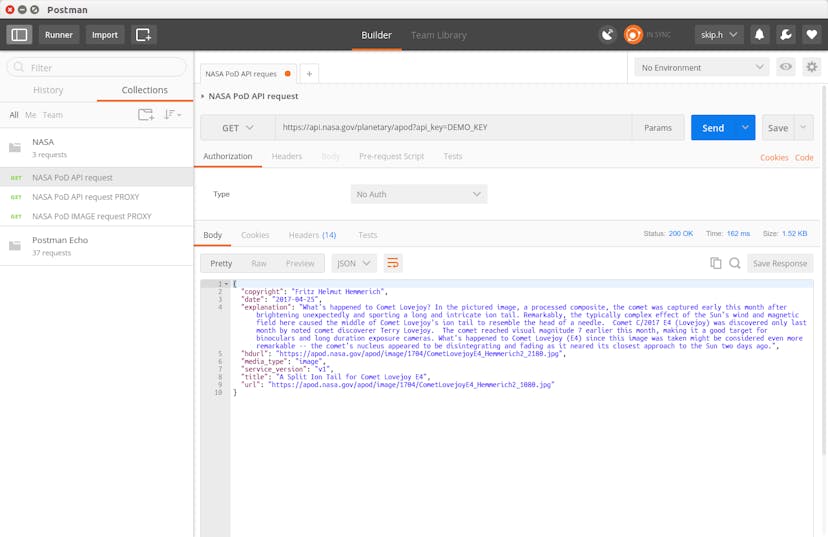Viewport: 828px width, 537px height.
Task: Switch response view to Pretty
Action: 221,263
